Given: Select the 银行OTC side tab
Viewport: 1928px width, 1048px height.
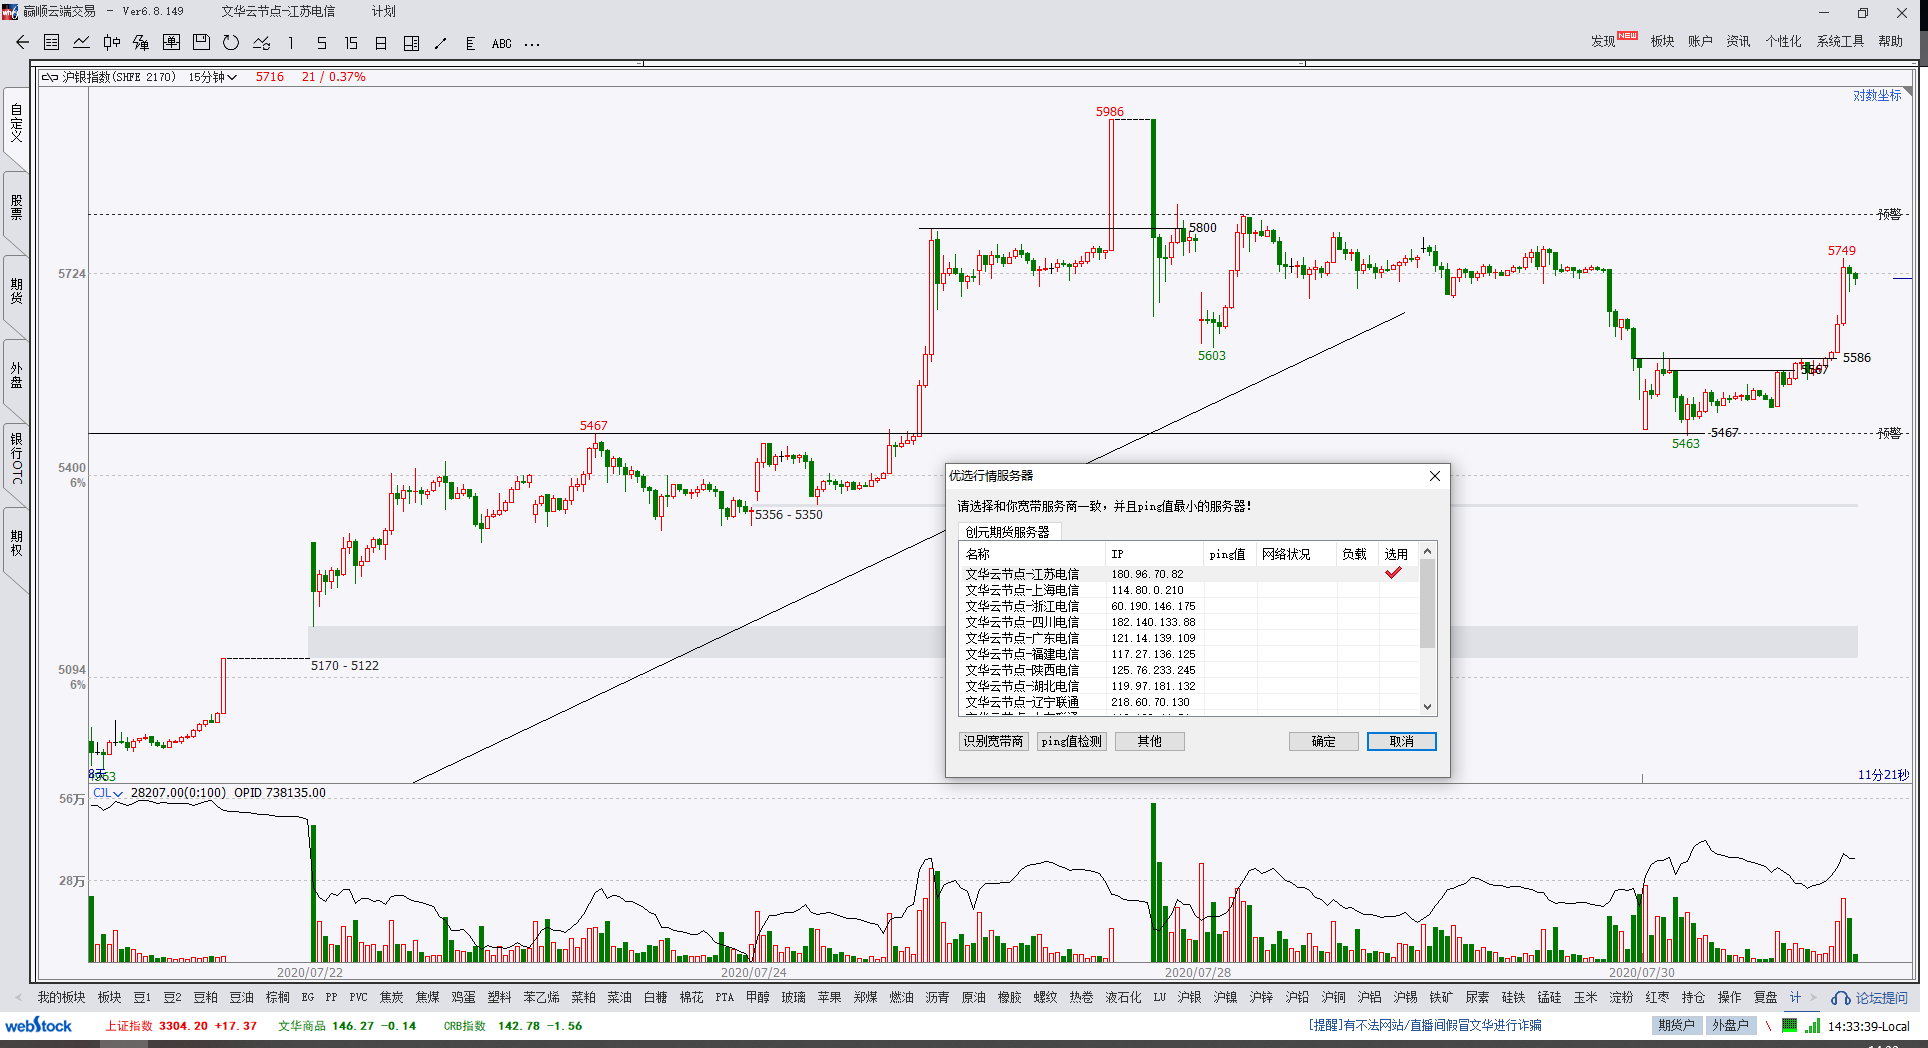Looking at the screenshot, I should (16, 459).
